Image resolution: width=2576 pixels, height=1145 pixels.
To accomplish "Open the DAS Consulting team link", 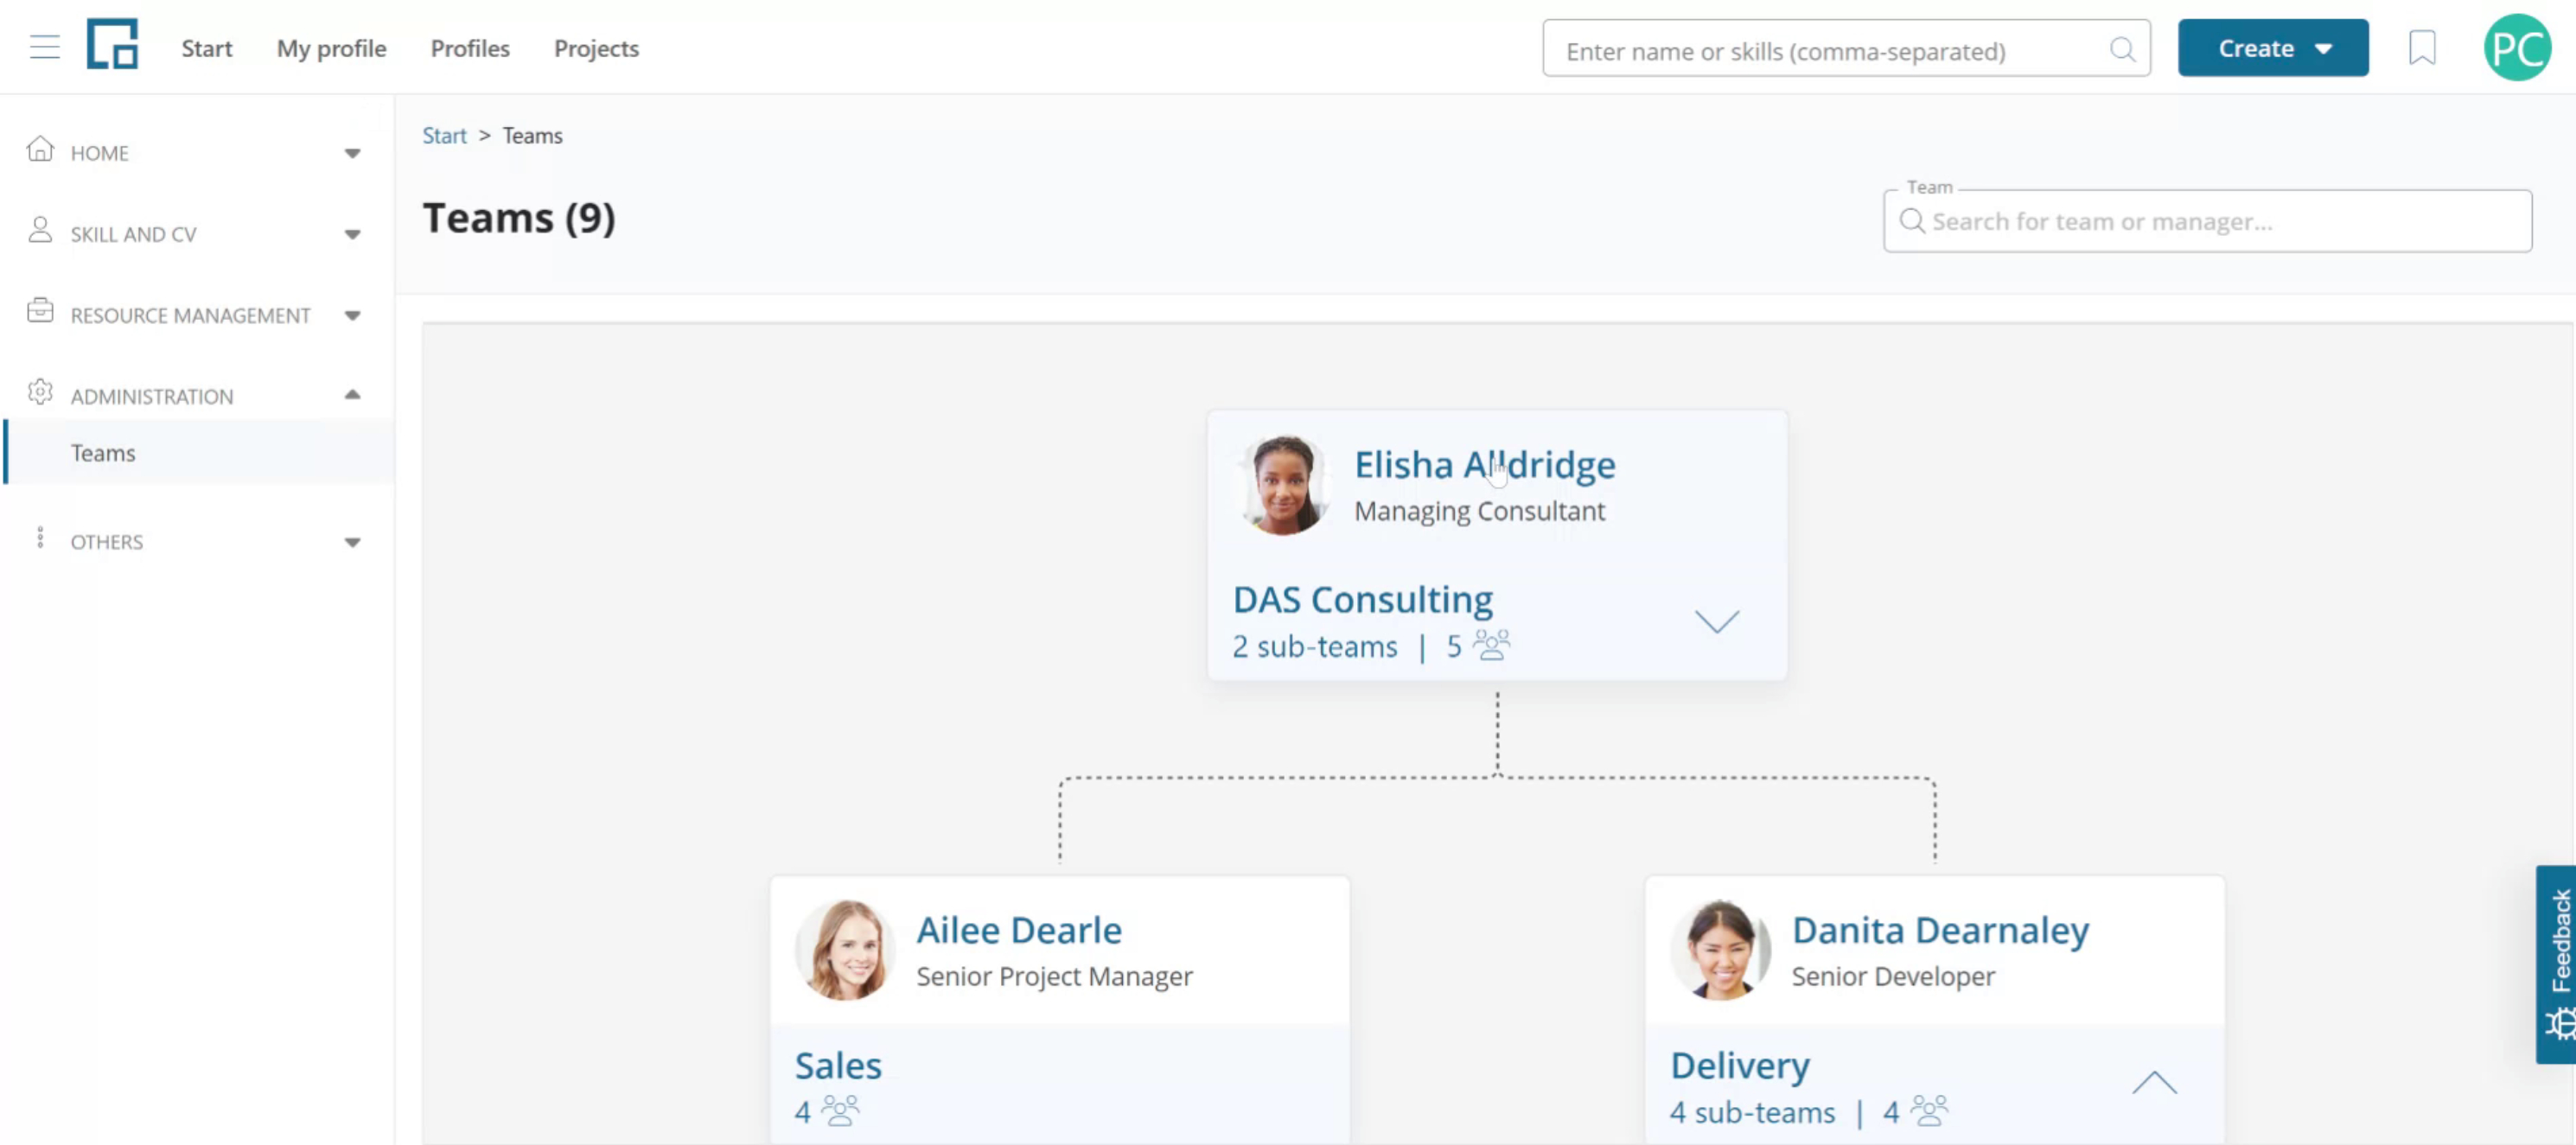I will coord(1362,599).
